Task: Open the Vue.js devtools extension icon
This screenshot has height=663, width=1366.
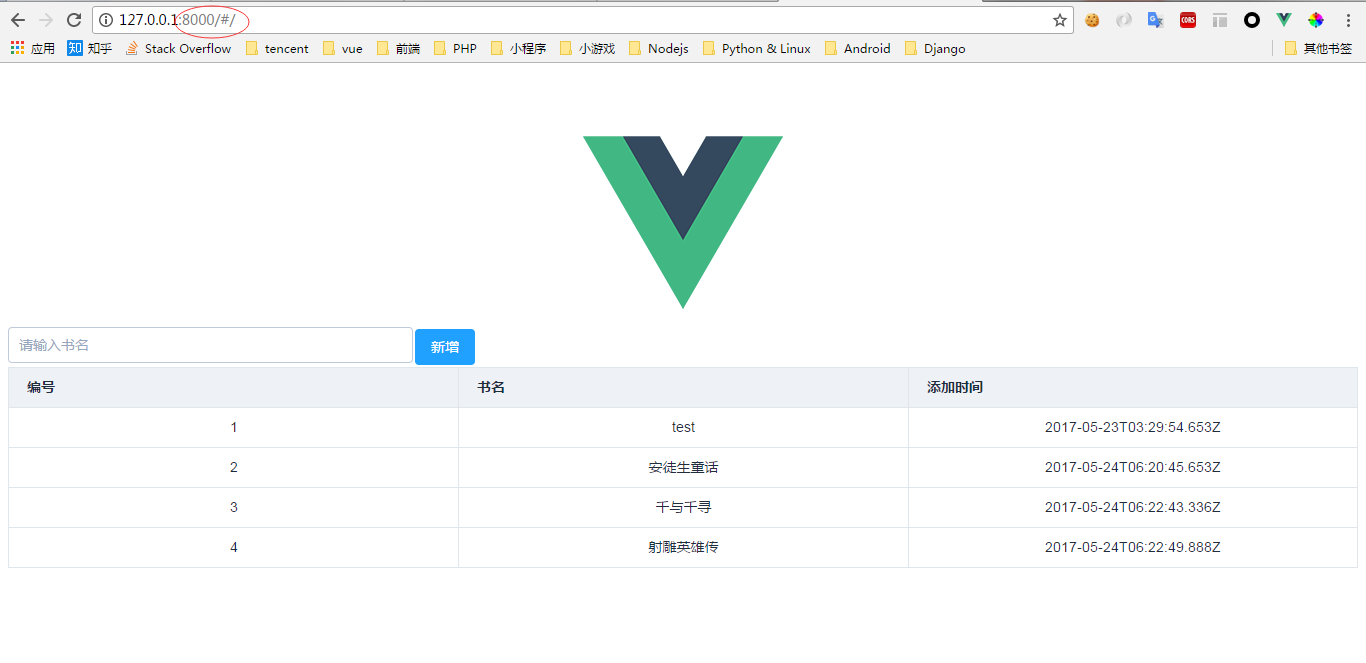Action: coord(1283,20)
